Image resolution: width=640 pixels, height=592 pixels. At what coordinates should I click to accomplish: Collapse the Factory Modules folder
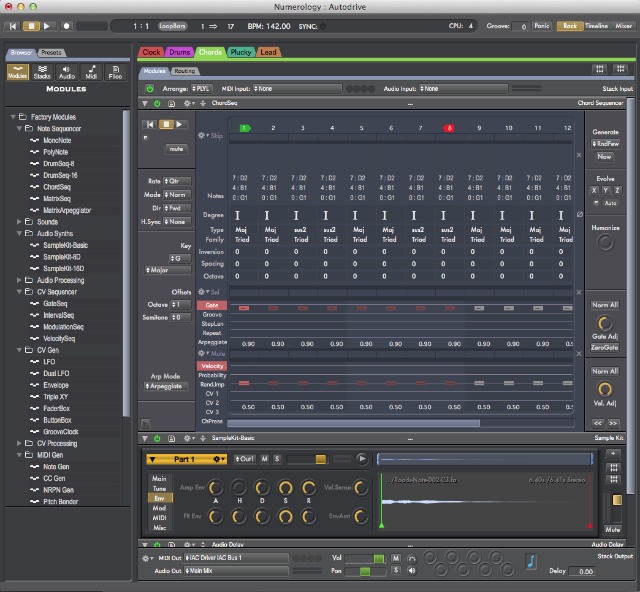click(13, 117)
